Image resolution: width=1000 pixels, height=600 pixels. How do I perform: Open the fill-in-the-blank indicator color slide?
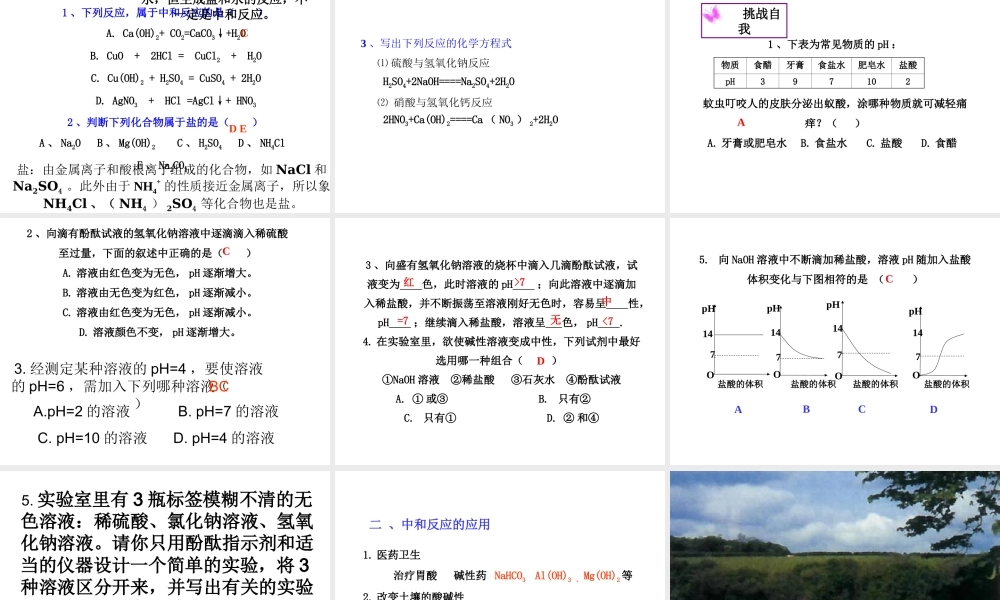click(x=500, y=341)
